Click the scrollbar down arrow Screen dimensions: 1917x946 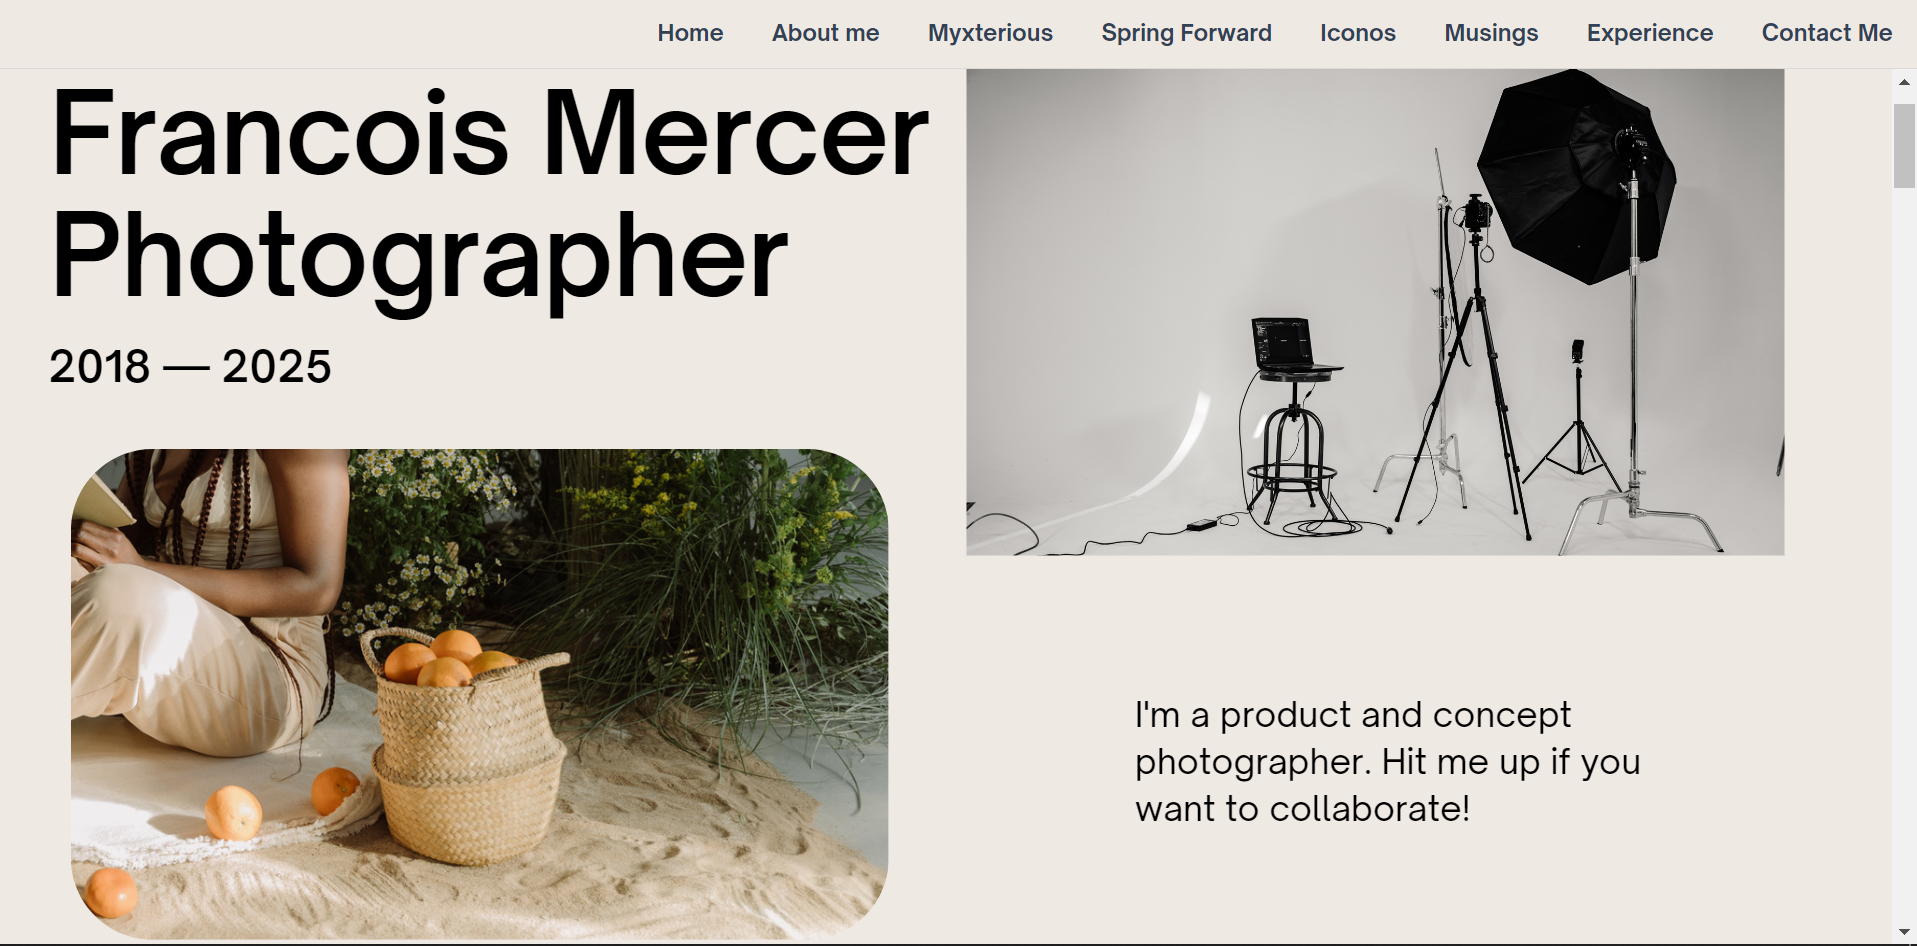[1904, 932]
